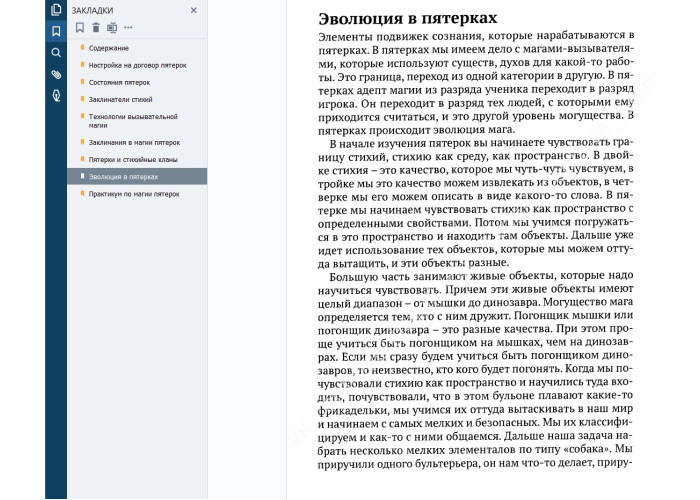Navigate to Заклинания в магии пятерок
This screenshot has height=500, width=700.
pyautogui.click(x=134, y=143)
